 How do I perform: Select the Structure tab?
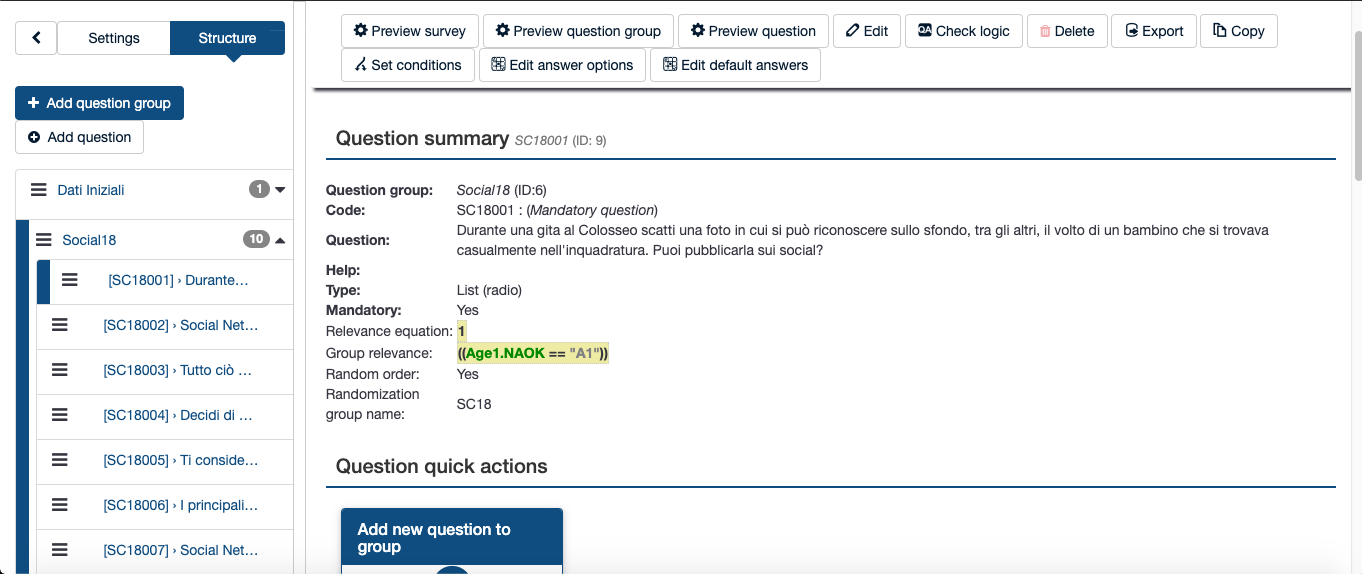coord(227,38)
